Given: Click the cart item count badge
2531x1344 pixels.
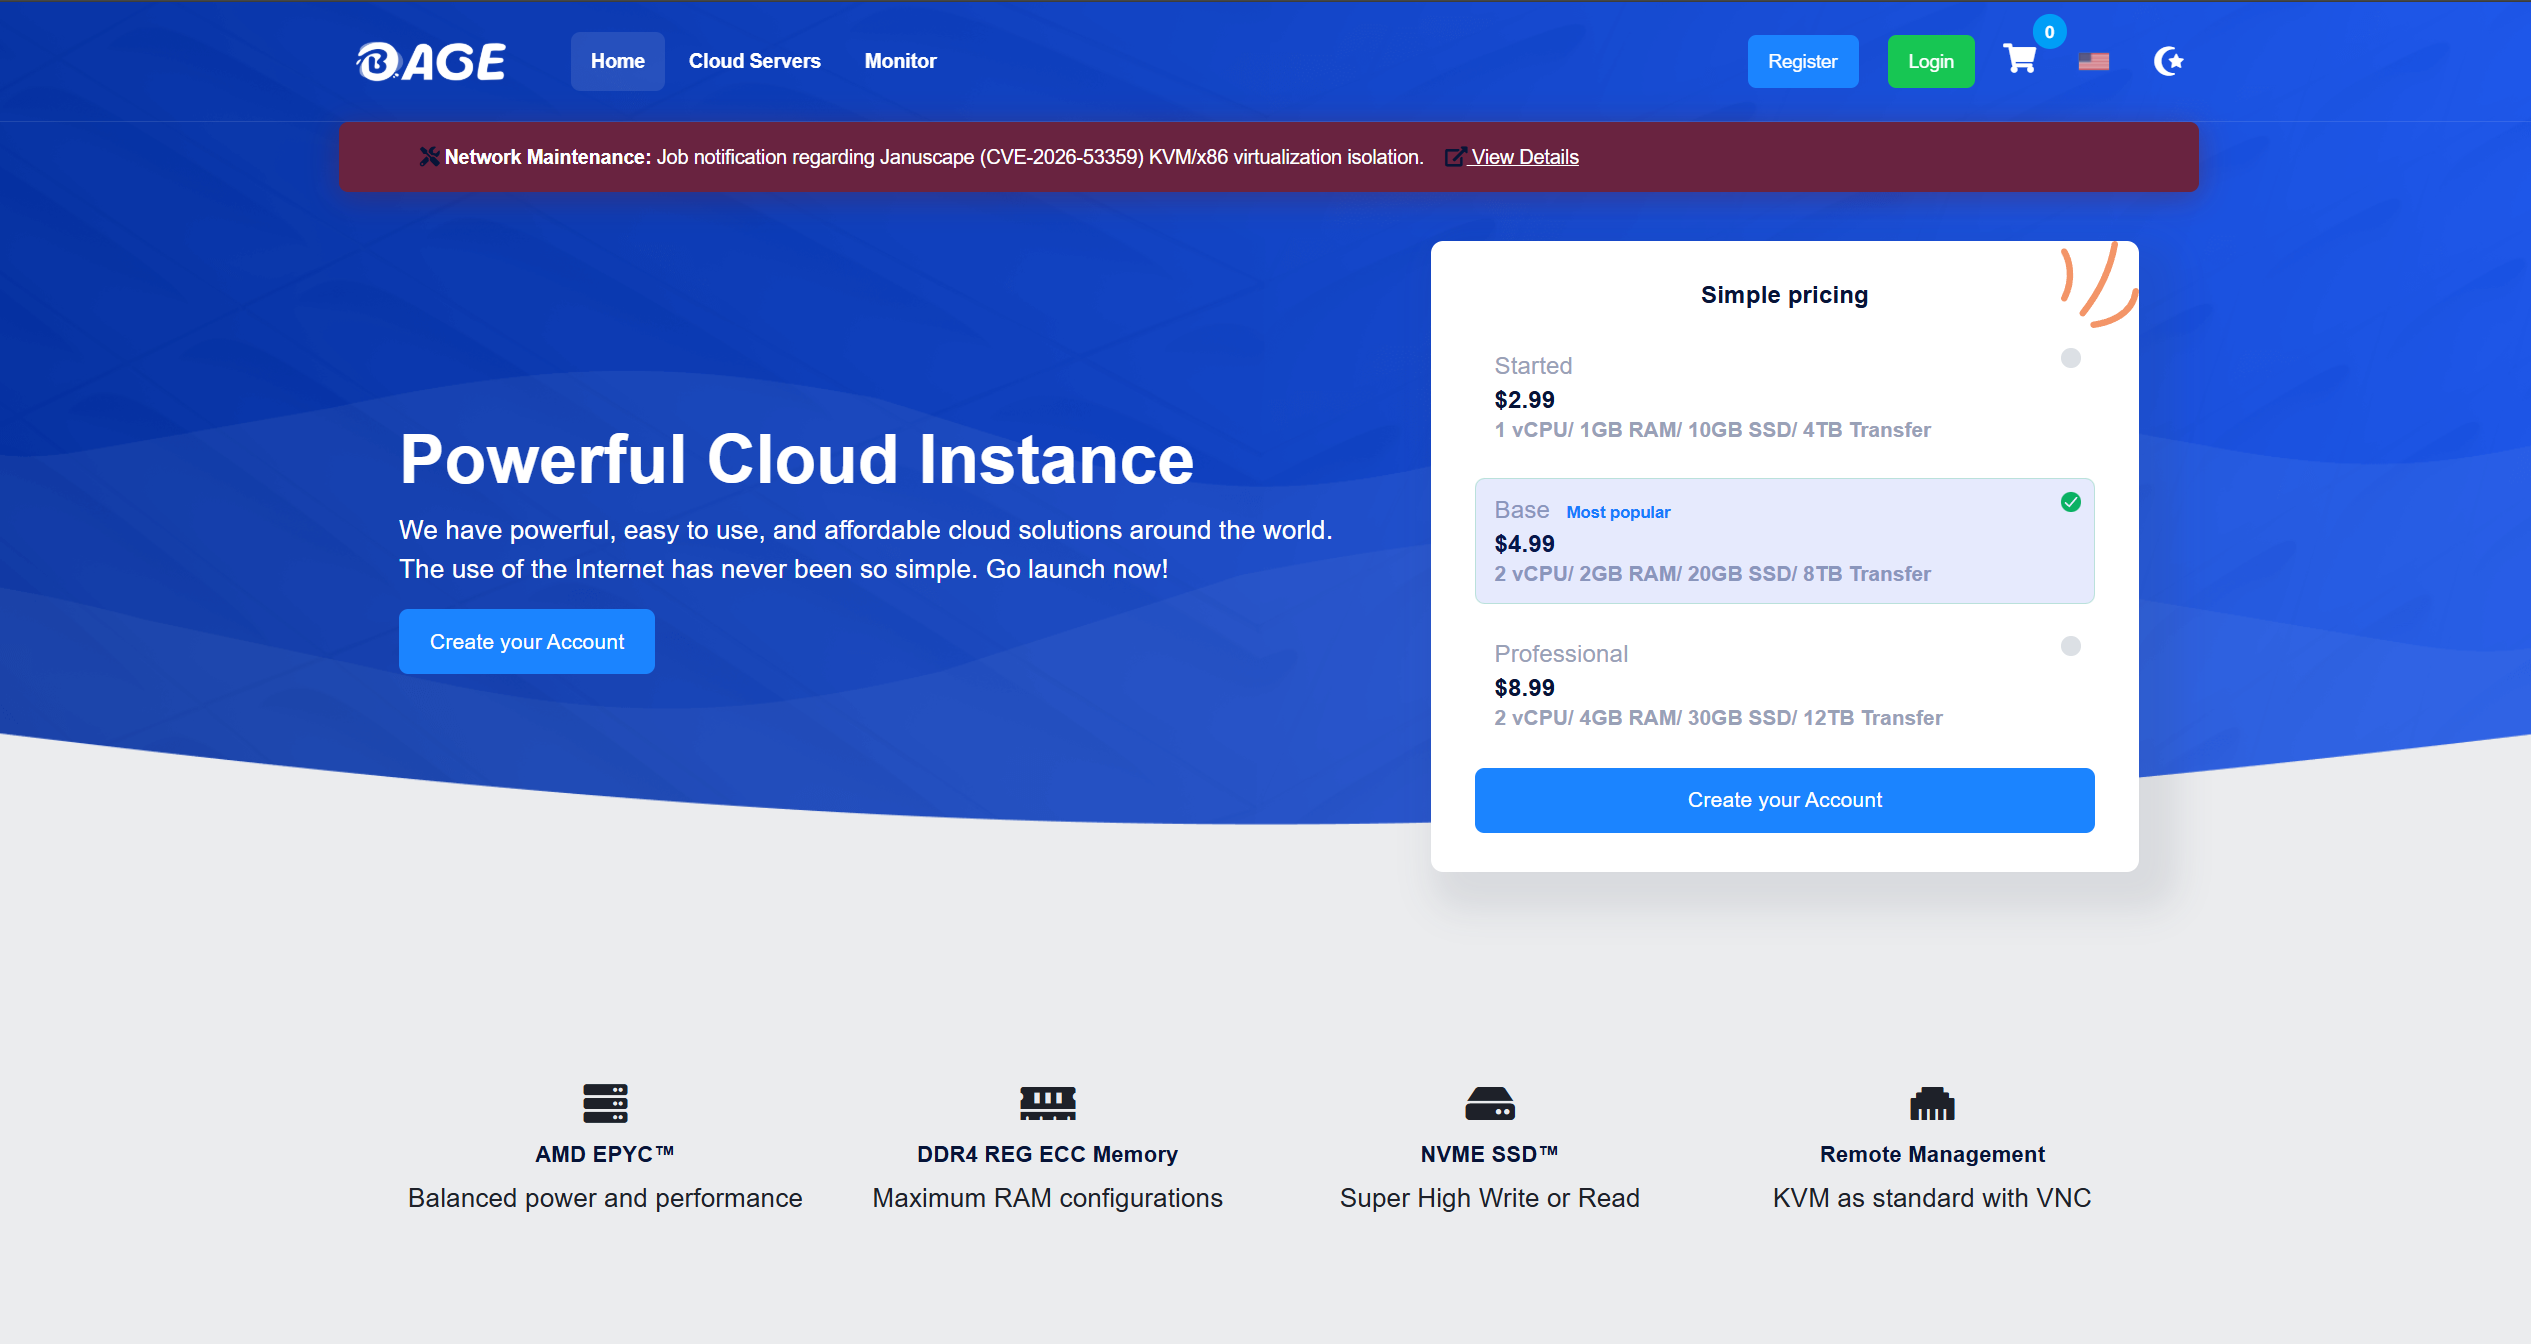Looking at the screenshot, I should 2049,32.
